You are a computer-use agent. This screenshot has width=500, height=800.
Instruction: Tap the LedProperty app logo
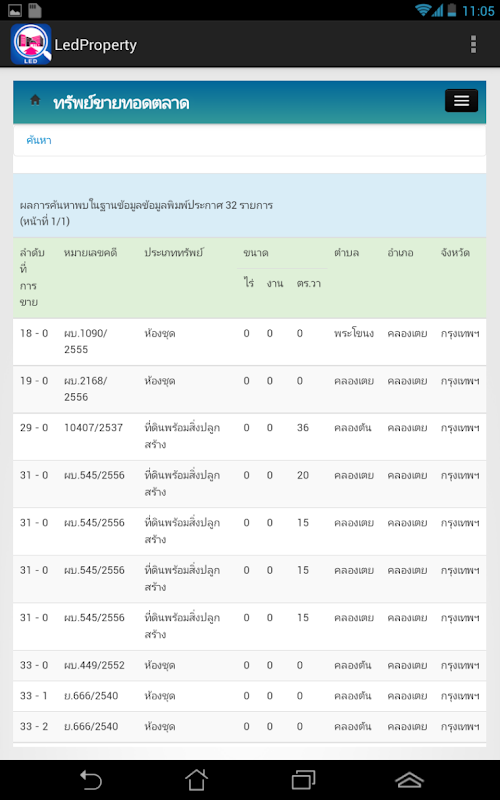(x=31, y=44)
